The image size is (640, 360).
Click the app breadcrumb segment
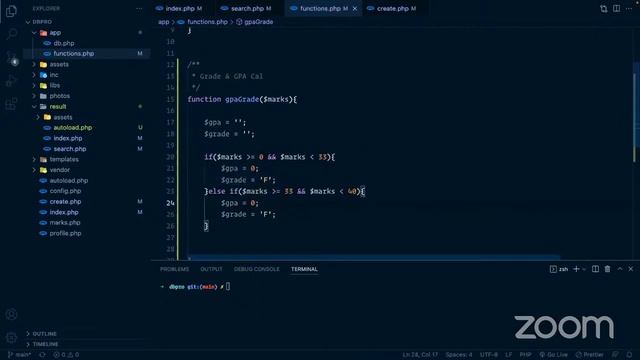point(163,22)
